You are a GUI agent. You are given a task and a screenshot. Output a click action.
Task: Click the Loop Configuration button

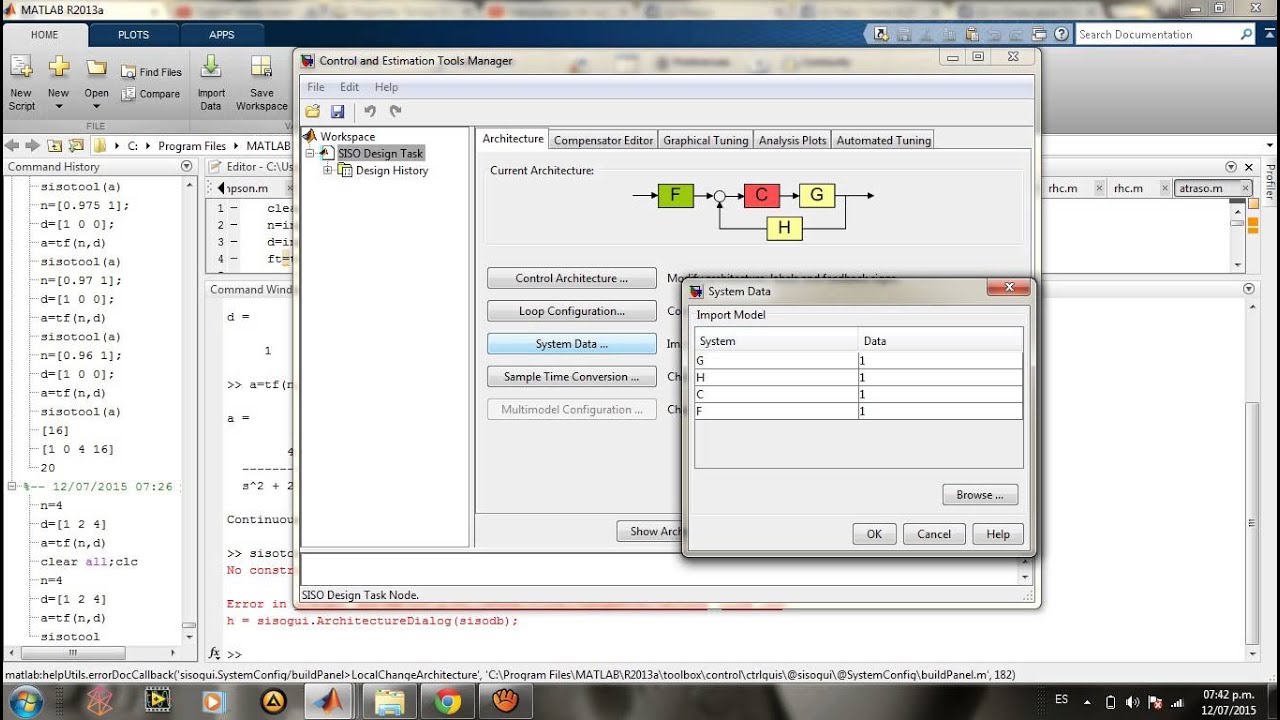click(x=572, y=311)
